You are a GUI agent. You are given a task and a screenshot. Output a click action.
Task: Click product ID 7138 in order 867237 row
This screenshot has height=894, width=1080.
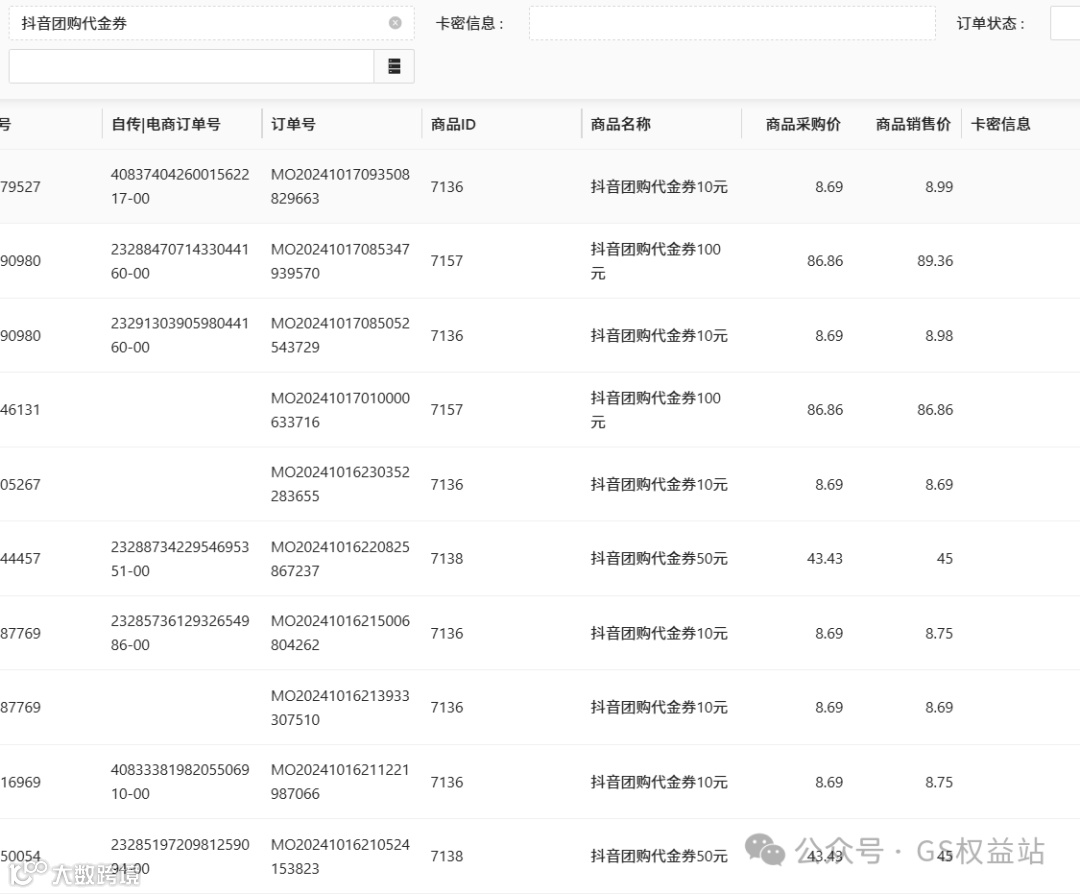tap(447, 559)
